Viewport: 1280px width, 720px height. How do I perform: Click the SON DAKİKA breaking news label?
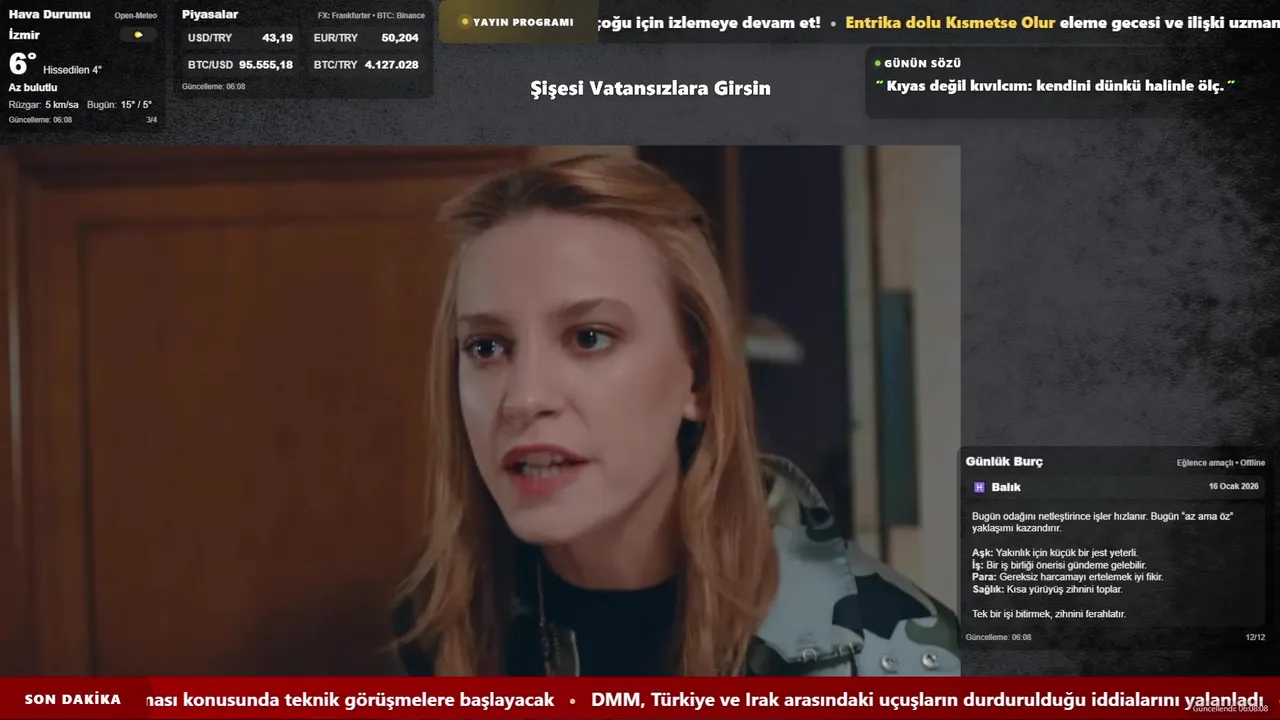click(73, 699)
